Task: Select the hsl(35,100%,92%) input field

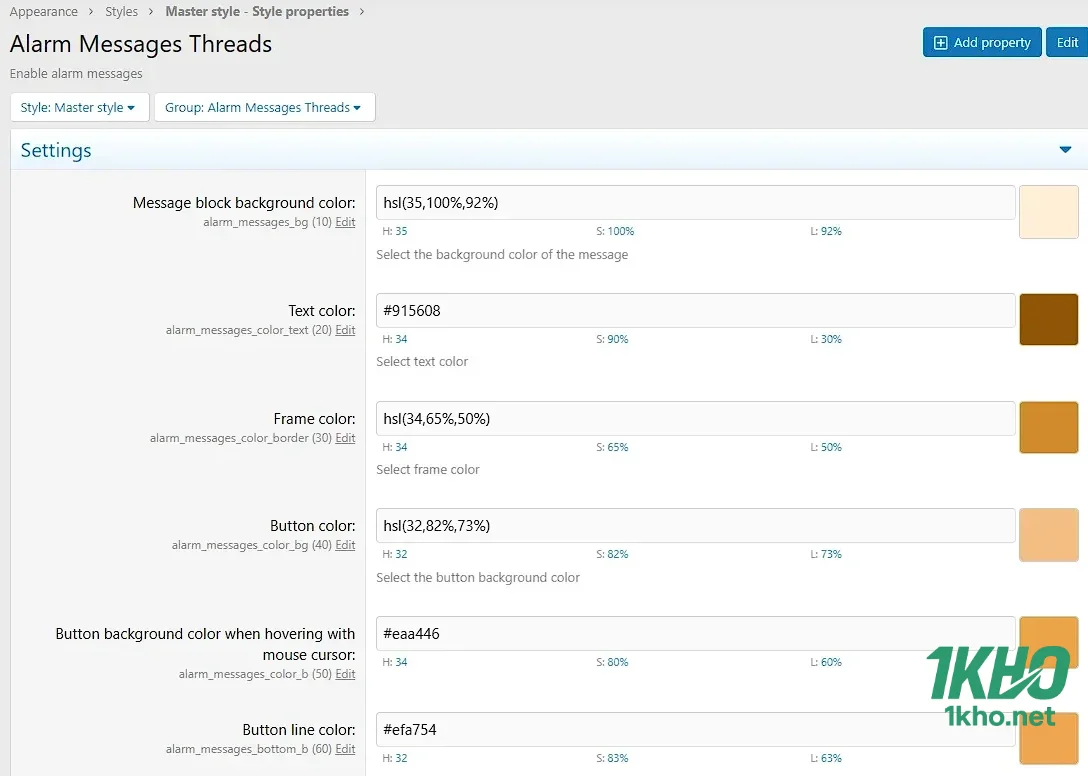Action: coord(694,202)
